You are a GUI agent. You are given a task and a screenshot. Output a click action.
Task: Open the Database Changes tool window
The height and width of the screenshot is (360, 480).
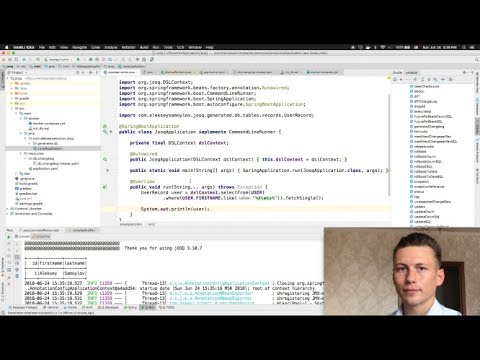tap(23, 307)
